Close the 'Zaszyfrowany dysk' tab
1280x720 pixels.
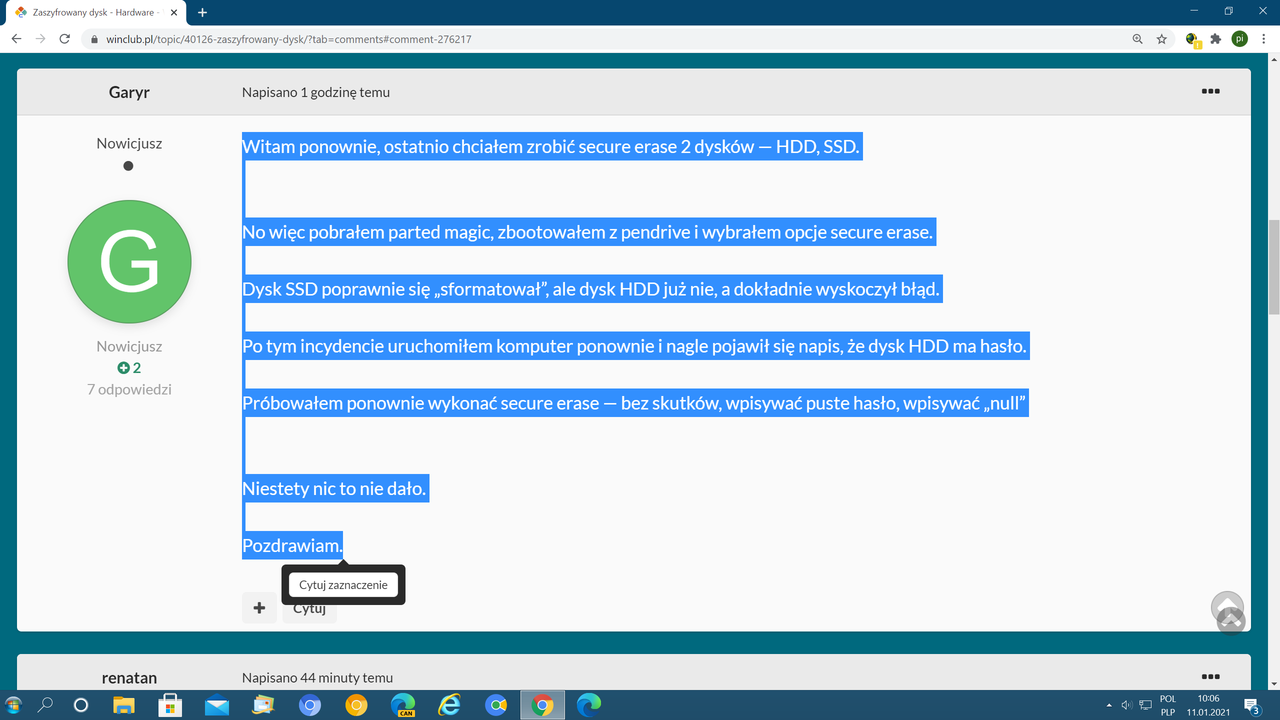[x=174, y=12]
